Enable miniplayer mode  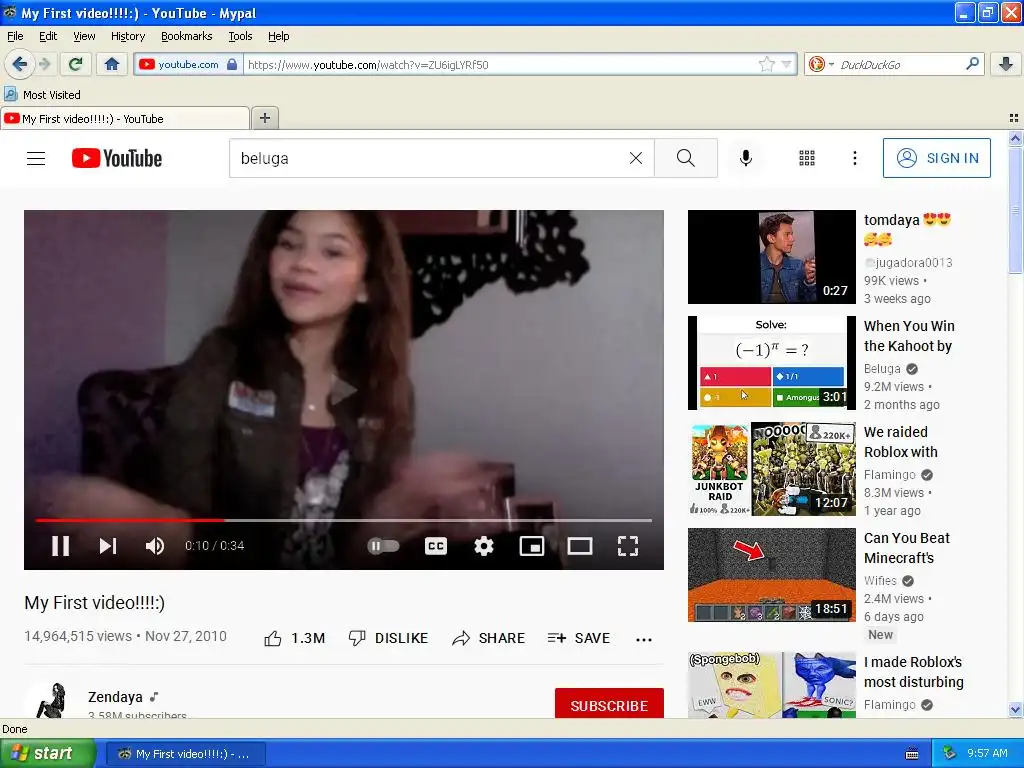pyautogui.click(x=532, y=545)
